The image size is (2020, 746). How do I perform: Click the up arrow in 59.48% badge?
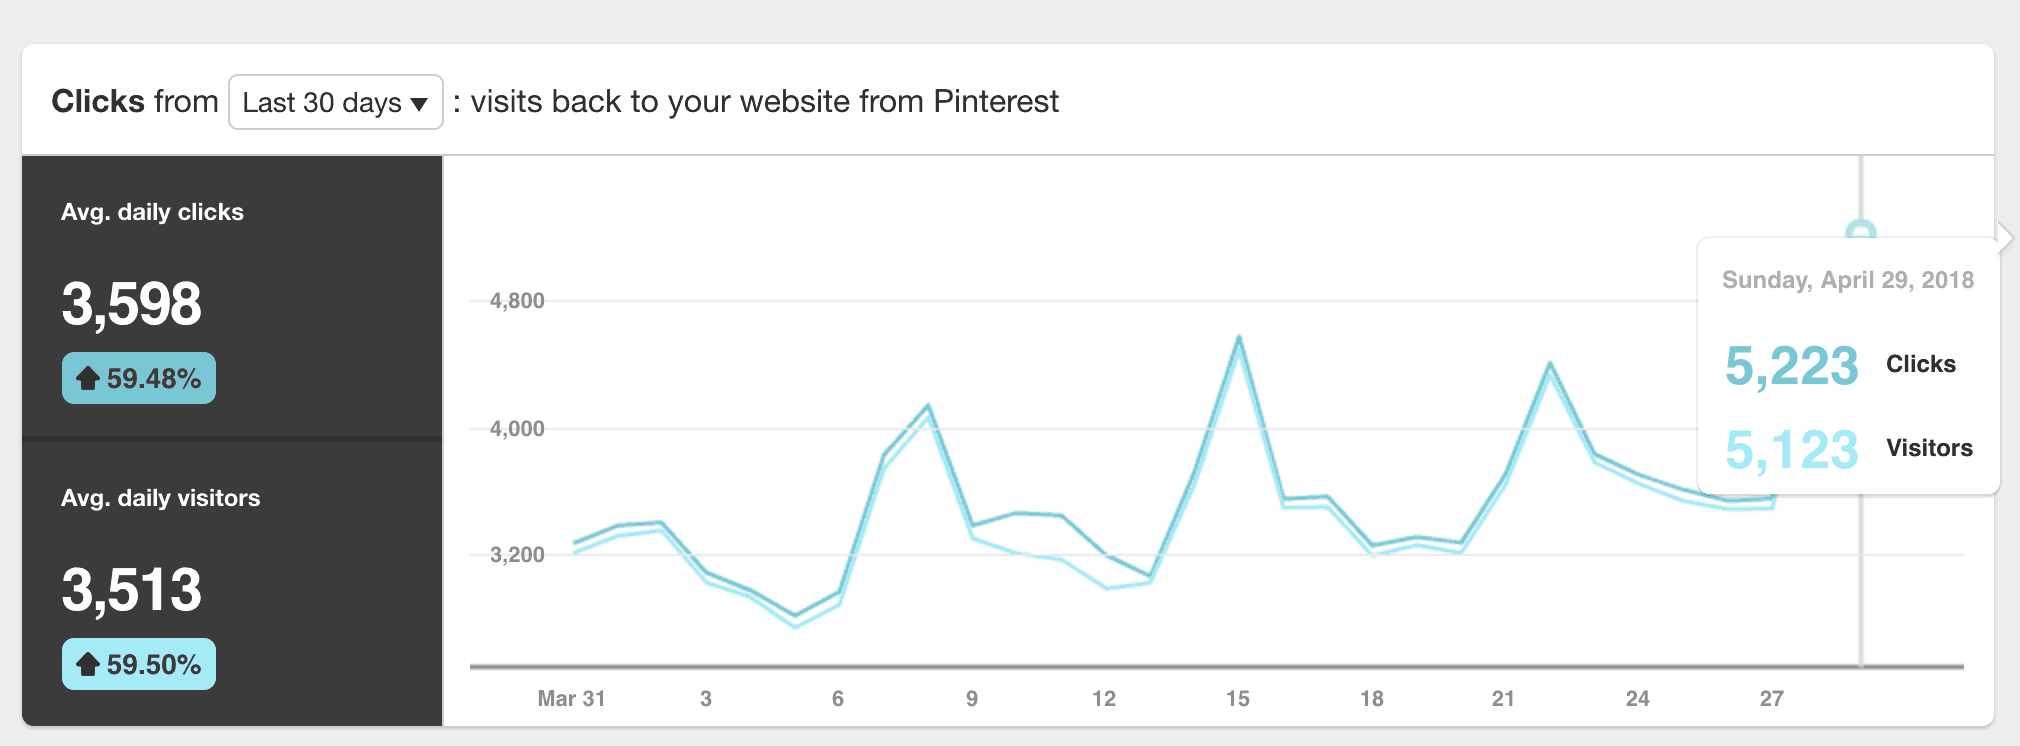(x=88, y=378)
